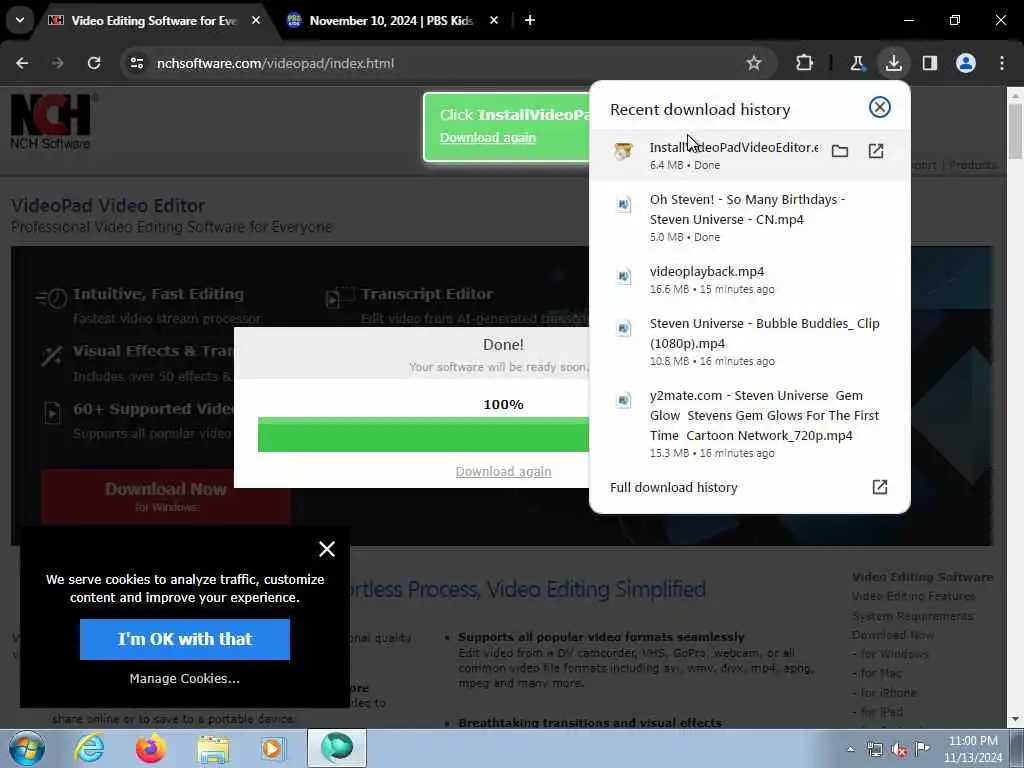Go forward using the arrow button
This screenshot has height=768, width=1024.
[x=58, y=63]
